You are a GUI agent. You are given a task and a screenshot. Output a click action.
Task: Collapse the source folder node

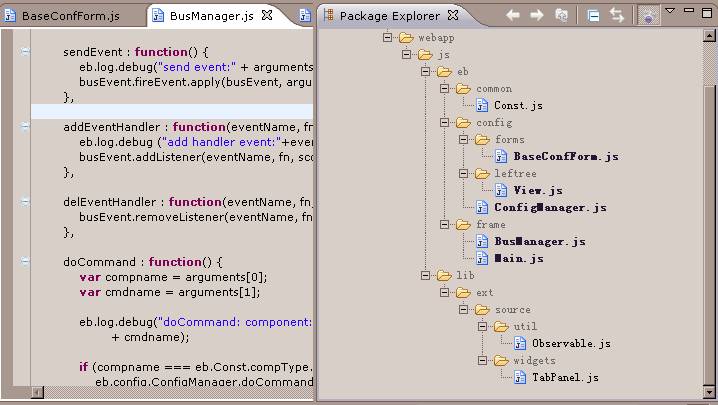click(x=463, y=309)
